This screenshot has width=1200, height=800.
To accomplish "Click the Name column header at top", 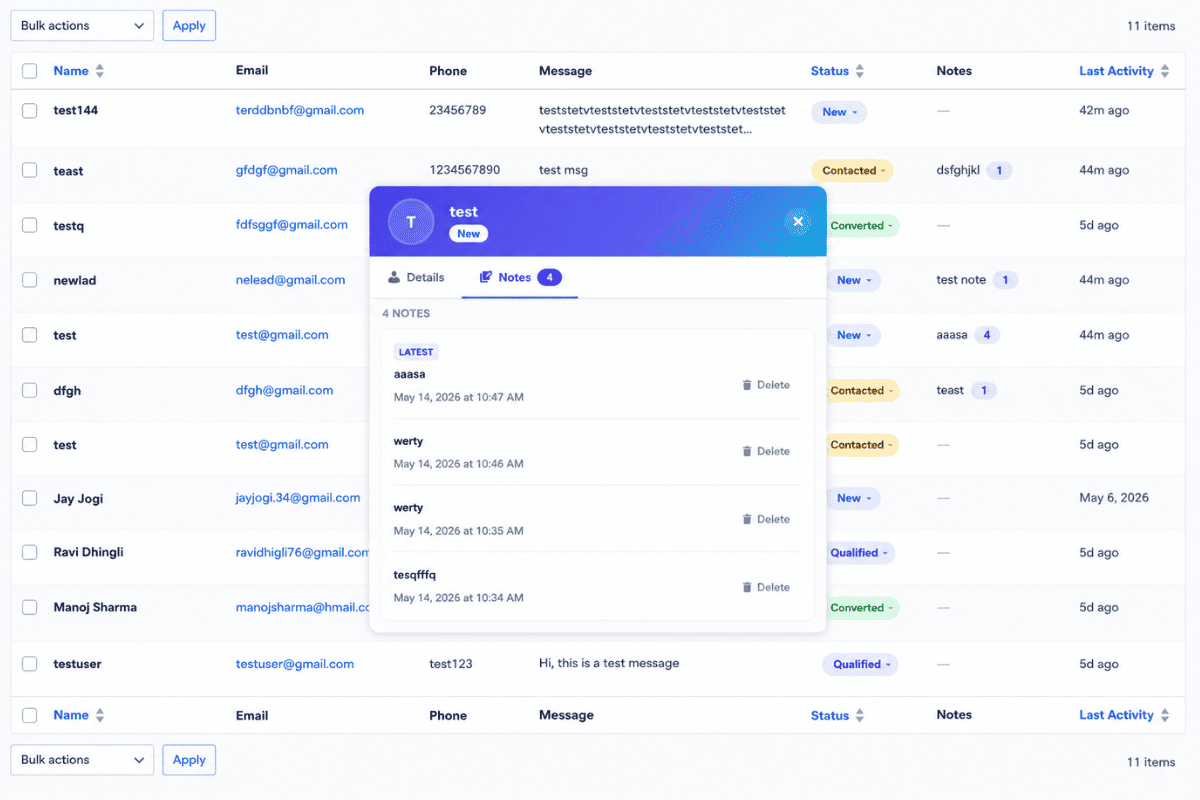I will point(71,71).
